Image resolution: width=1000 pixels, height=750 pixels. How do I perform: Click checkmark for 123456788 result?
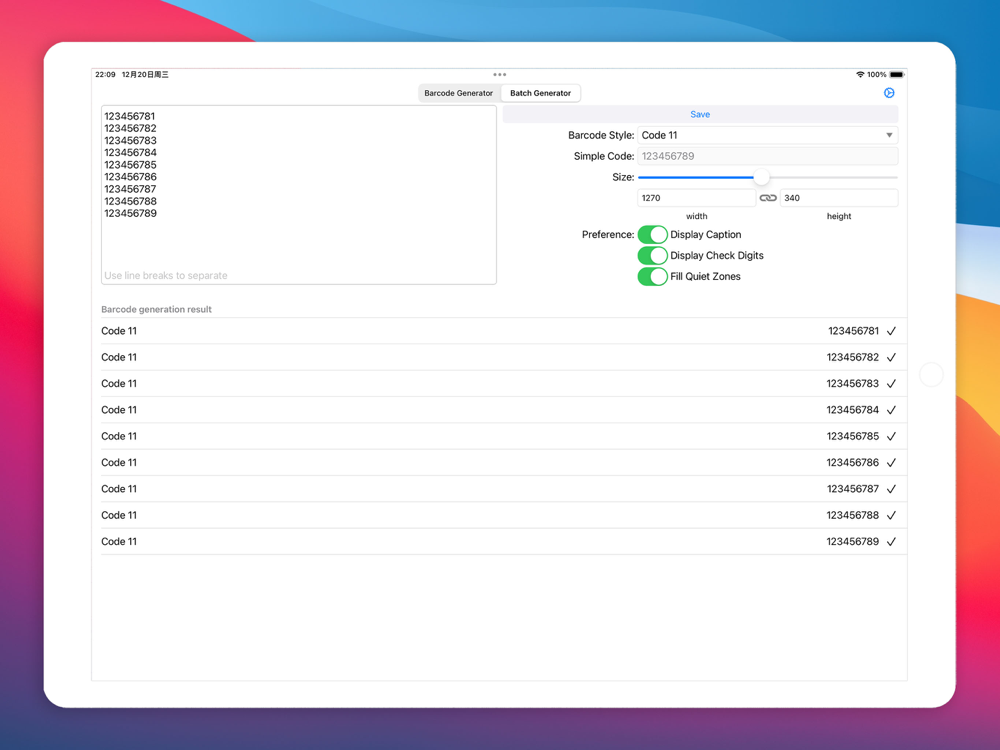point(892,515)
